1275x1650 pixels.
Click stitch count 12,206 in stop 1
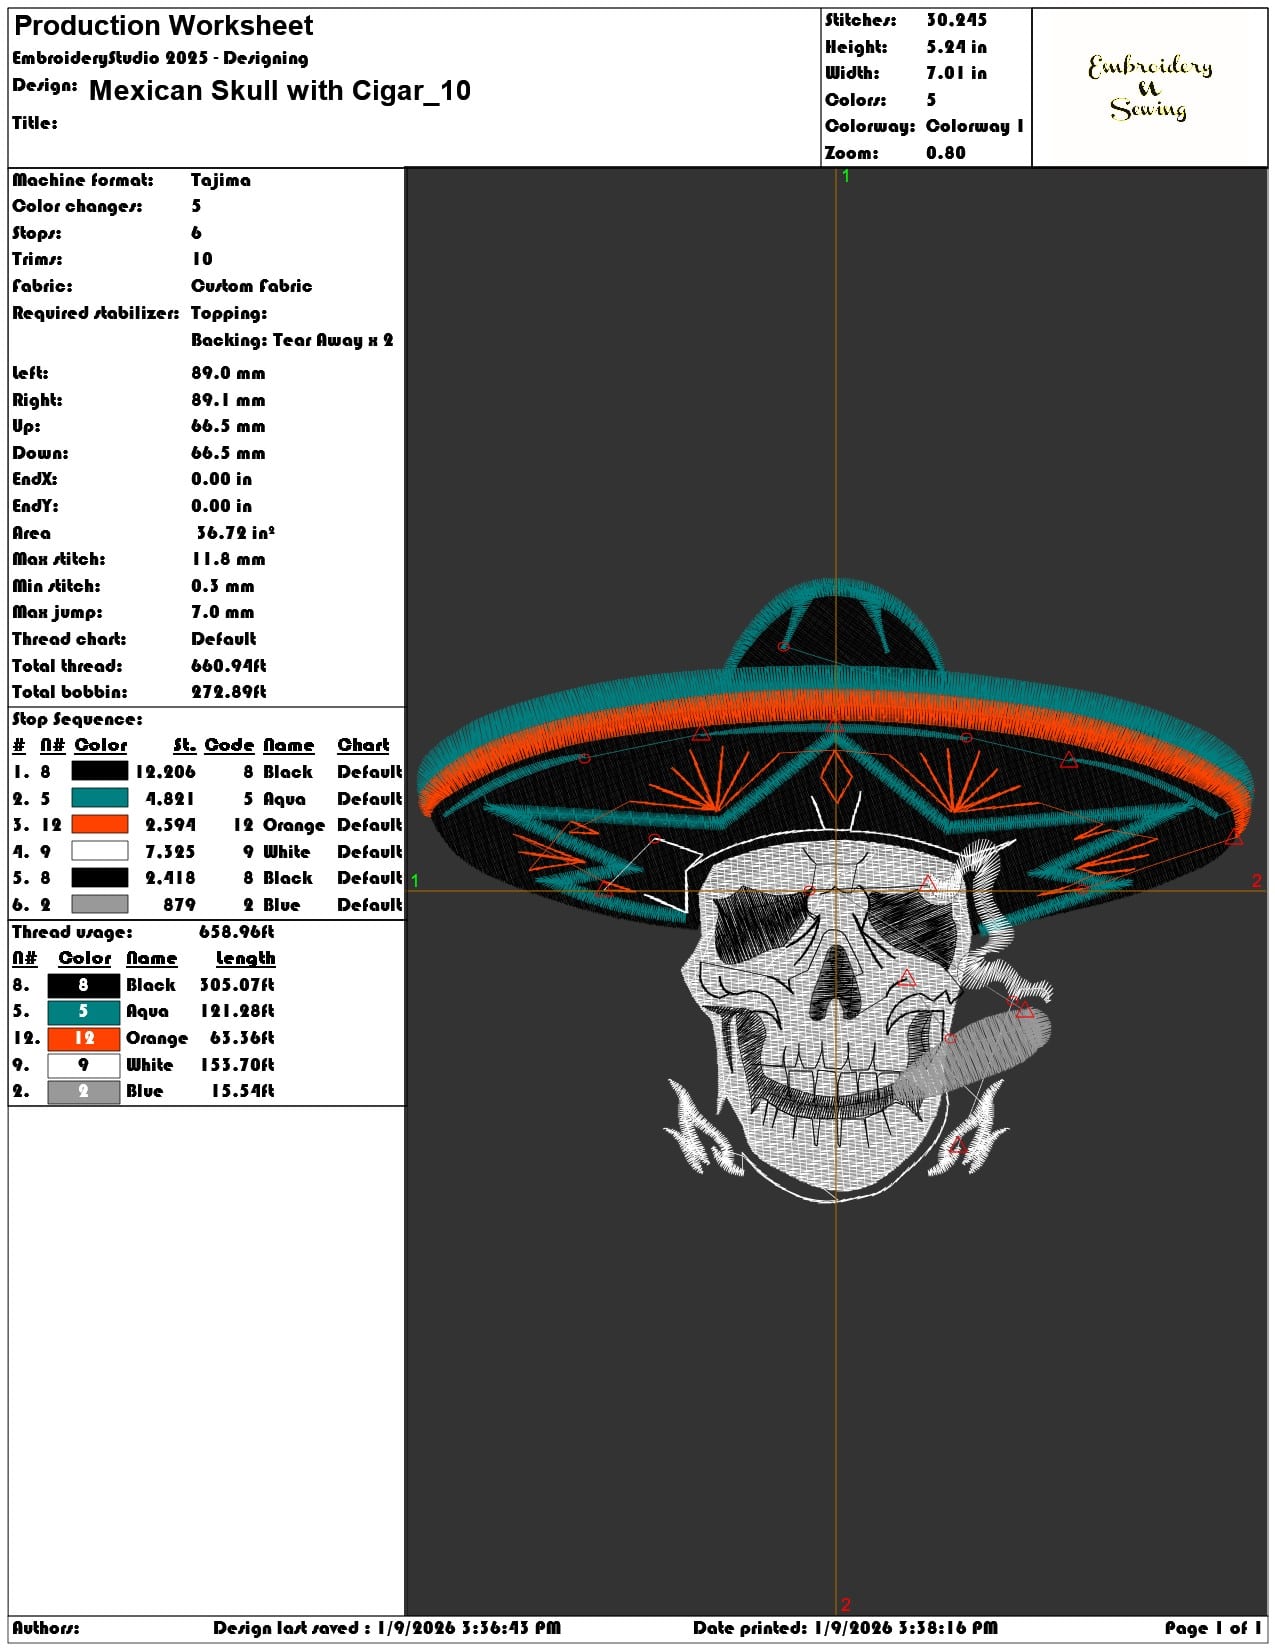click(x=166, y=772)
